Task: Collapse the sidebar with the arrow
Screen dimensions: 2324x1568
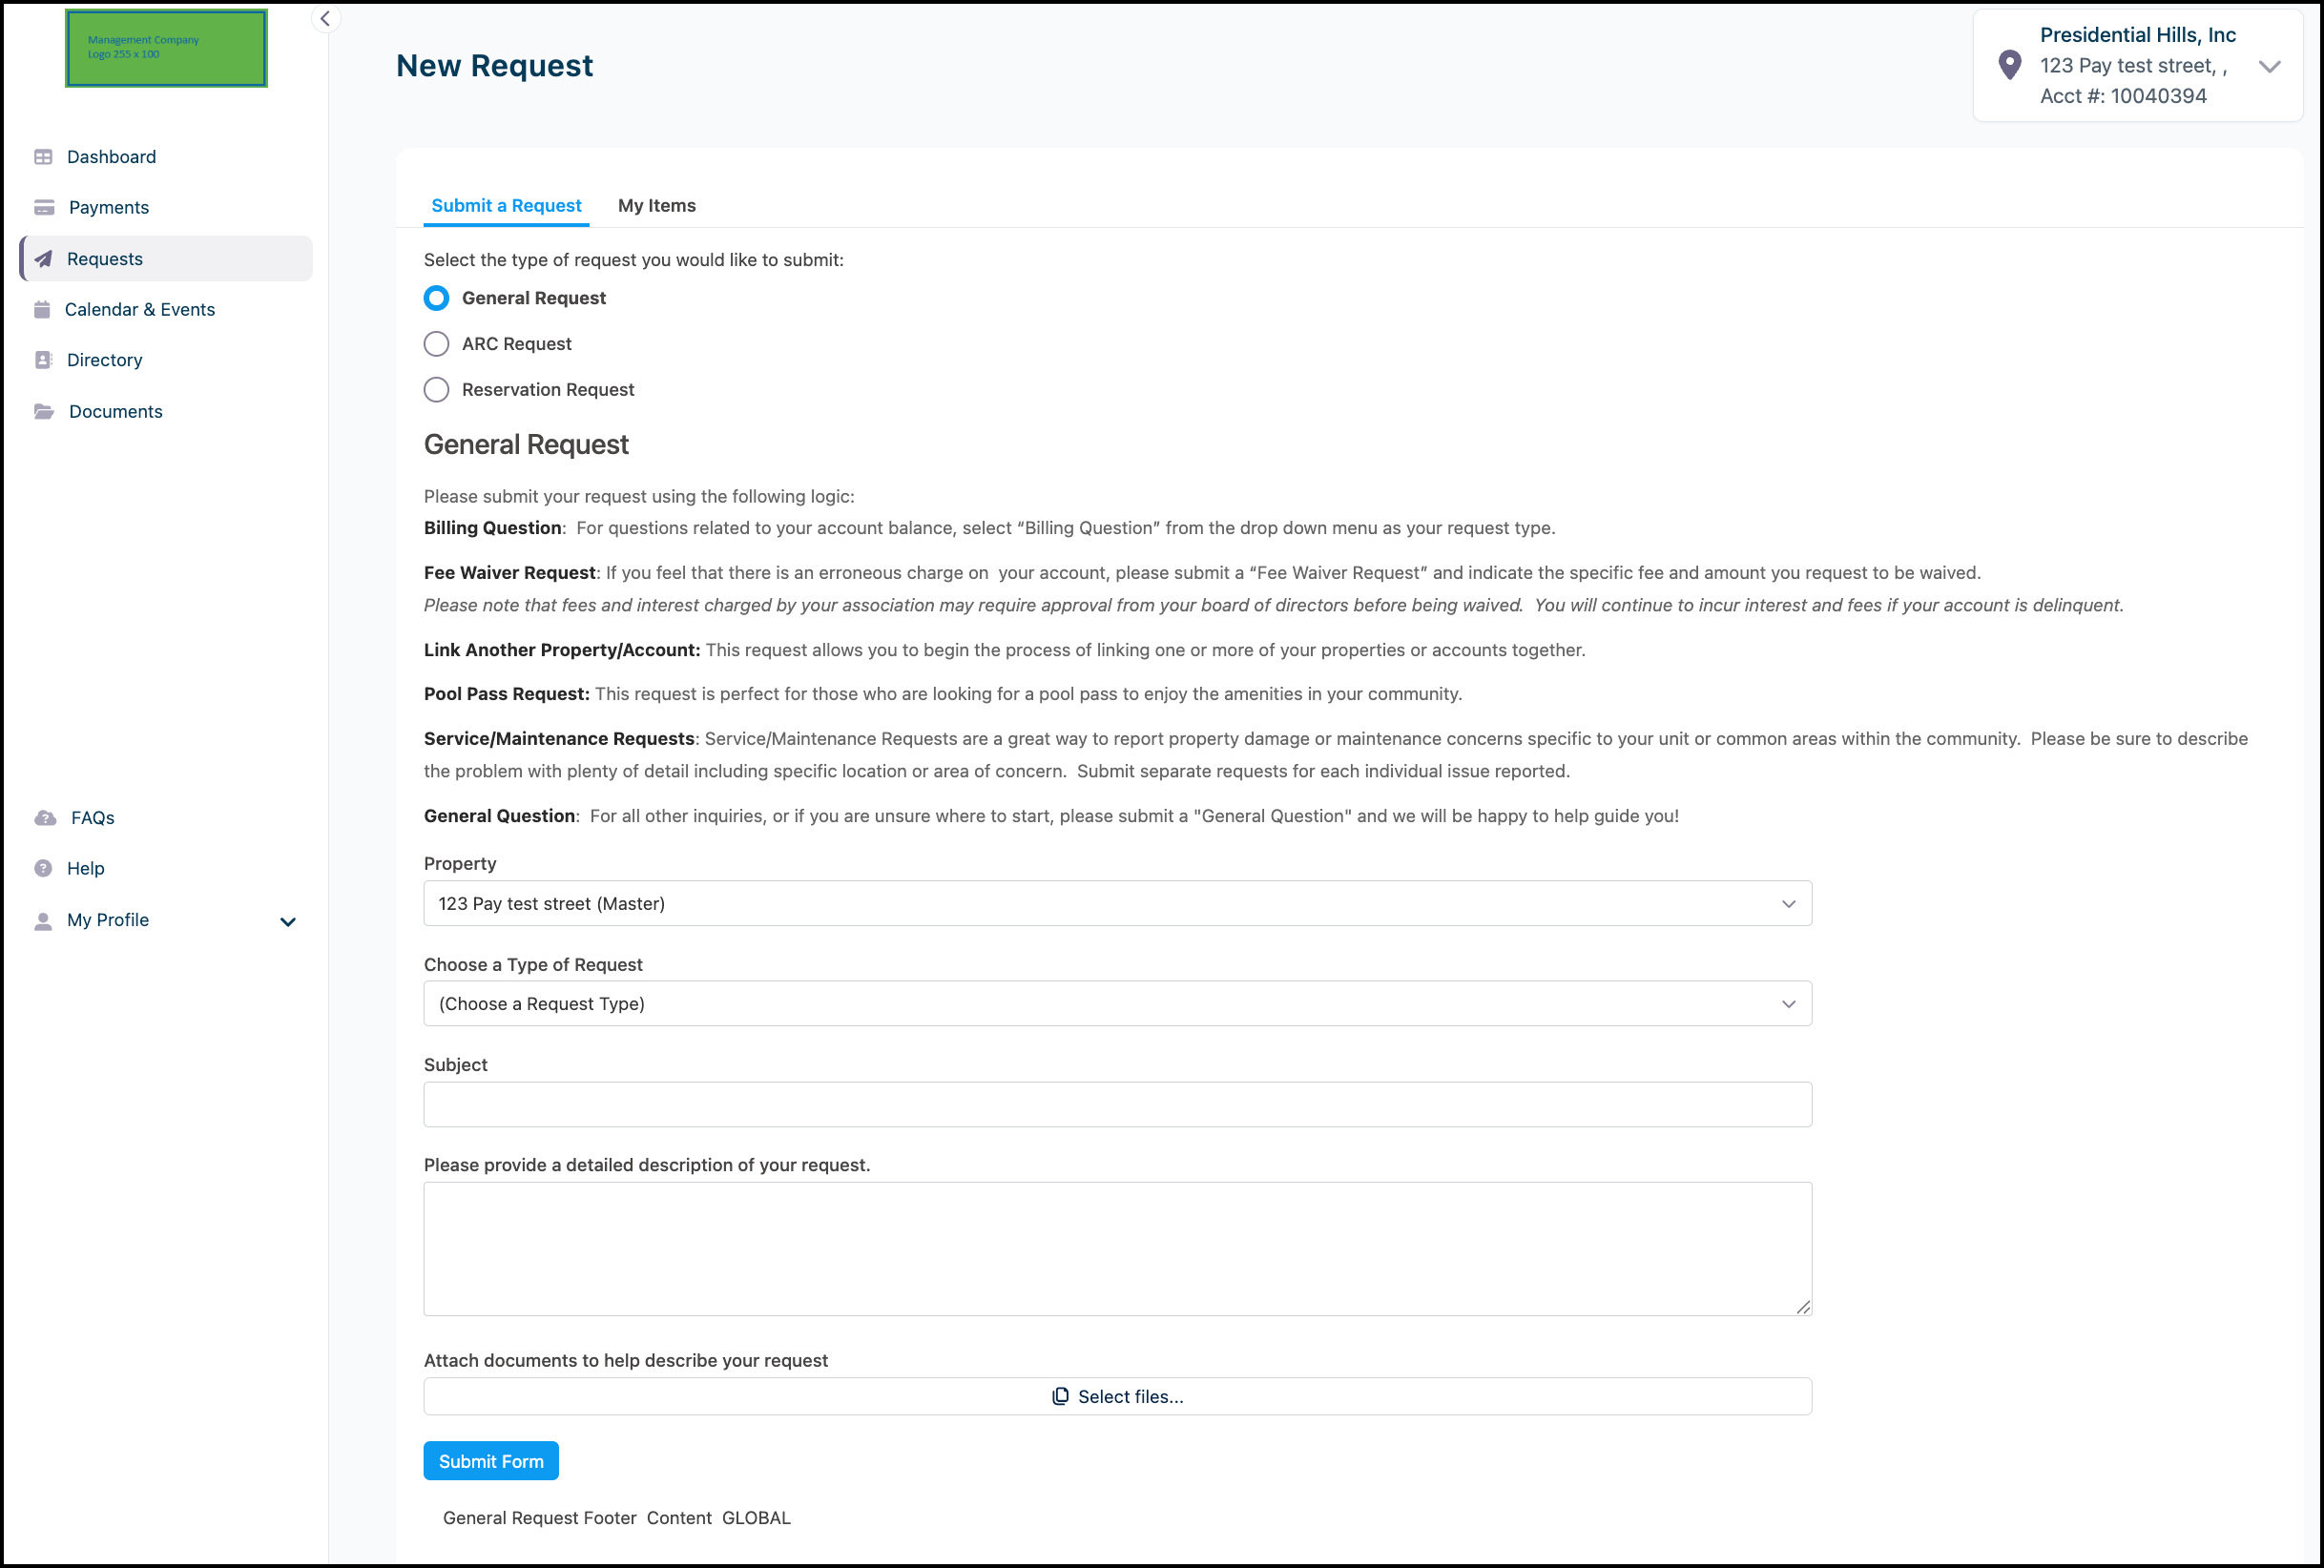Action: pyautogui.click(x=325, y=19)
